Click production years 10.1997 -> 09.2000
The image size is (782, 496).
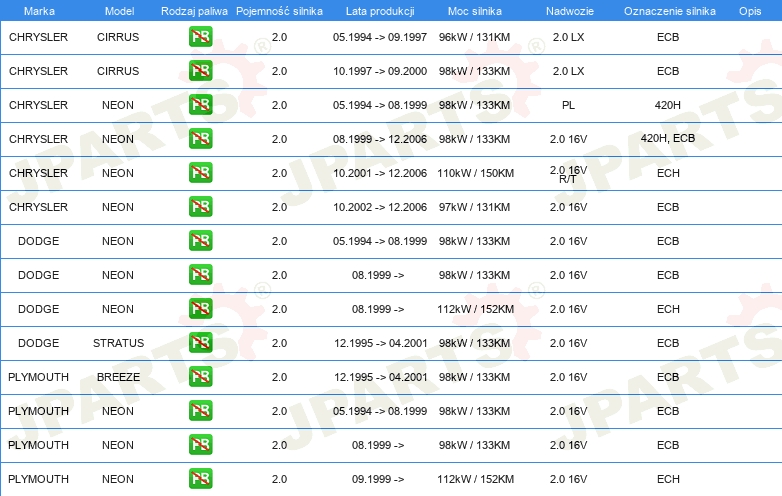tap(380, 71)
